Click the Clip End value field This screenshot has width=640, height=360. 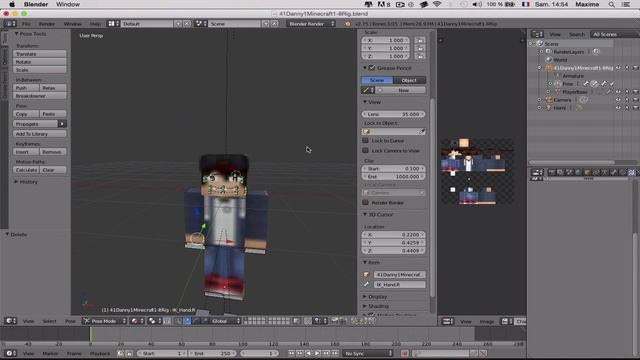[393, 177]
